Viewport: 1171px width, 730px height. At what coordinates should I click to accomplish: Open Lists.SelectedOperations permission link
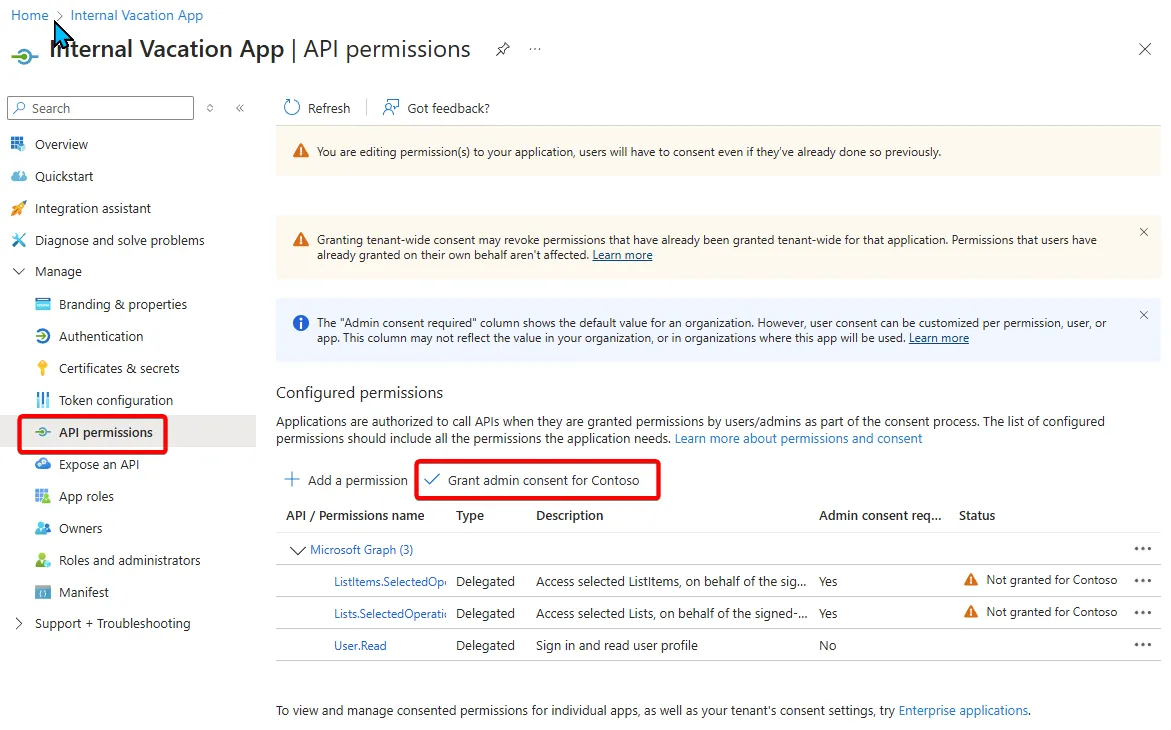[390, 613]
